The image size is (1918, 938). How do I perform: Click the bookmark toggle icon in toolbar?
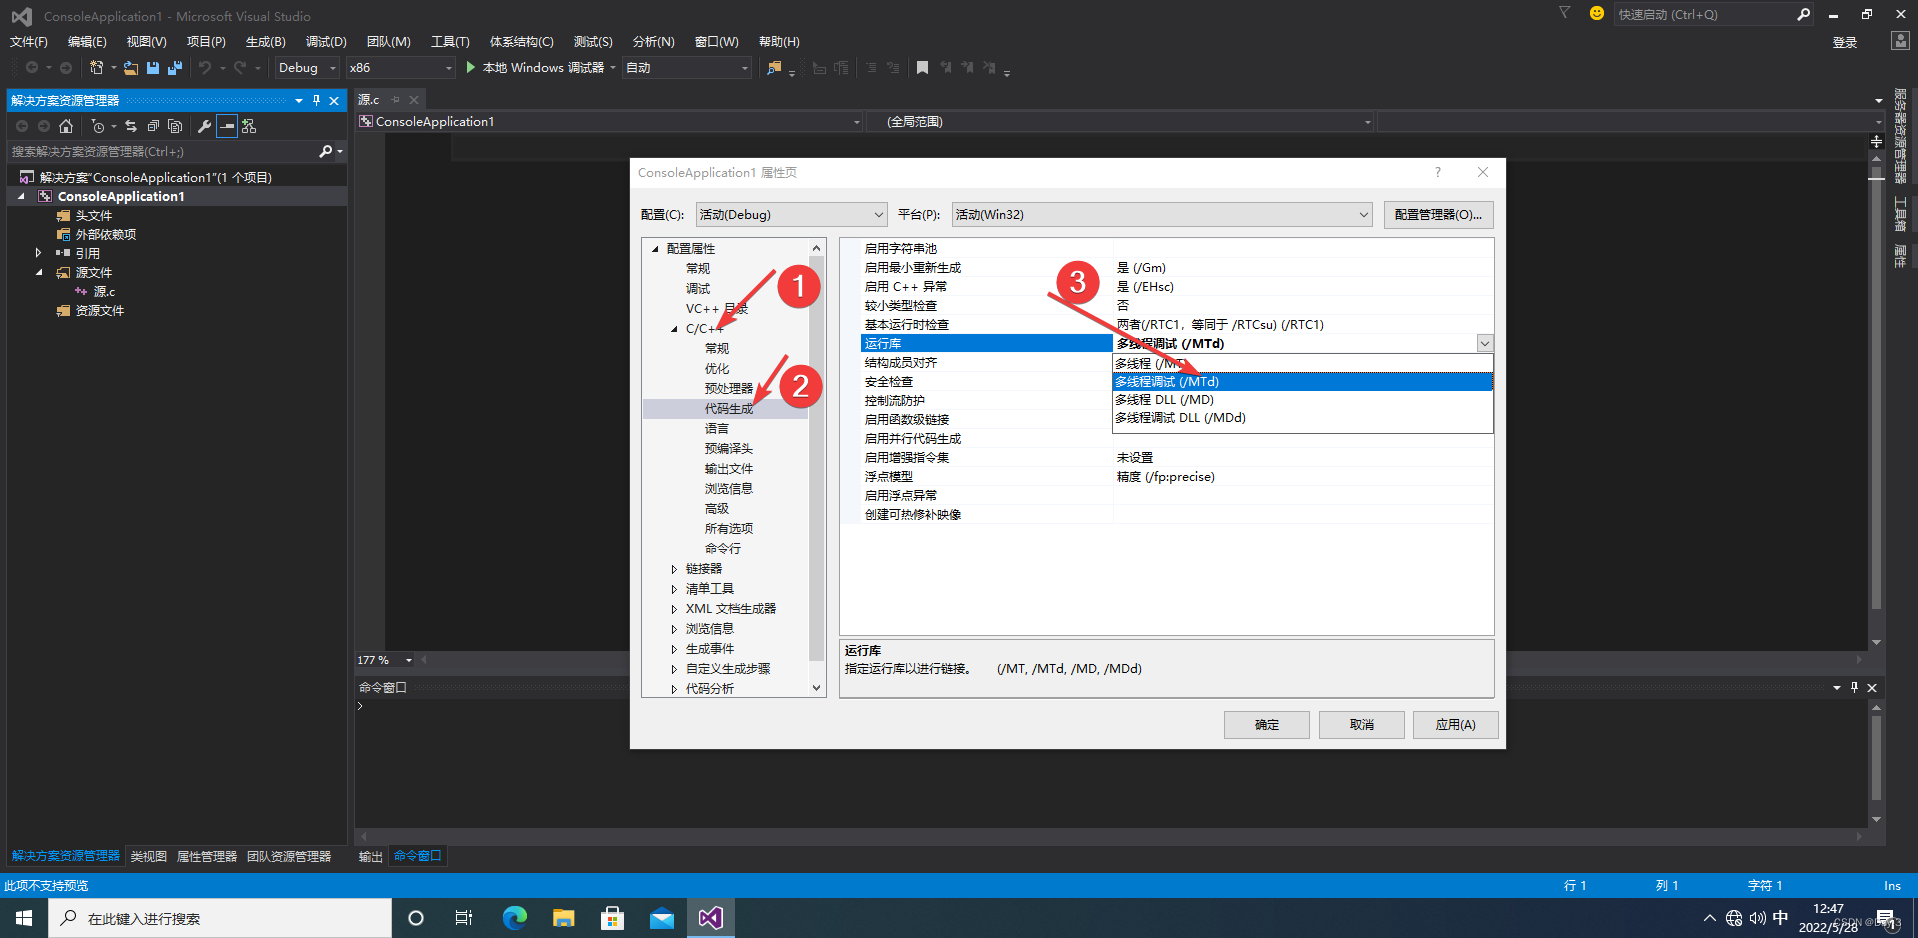(x=922, y=67)
